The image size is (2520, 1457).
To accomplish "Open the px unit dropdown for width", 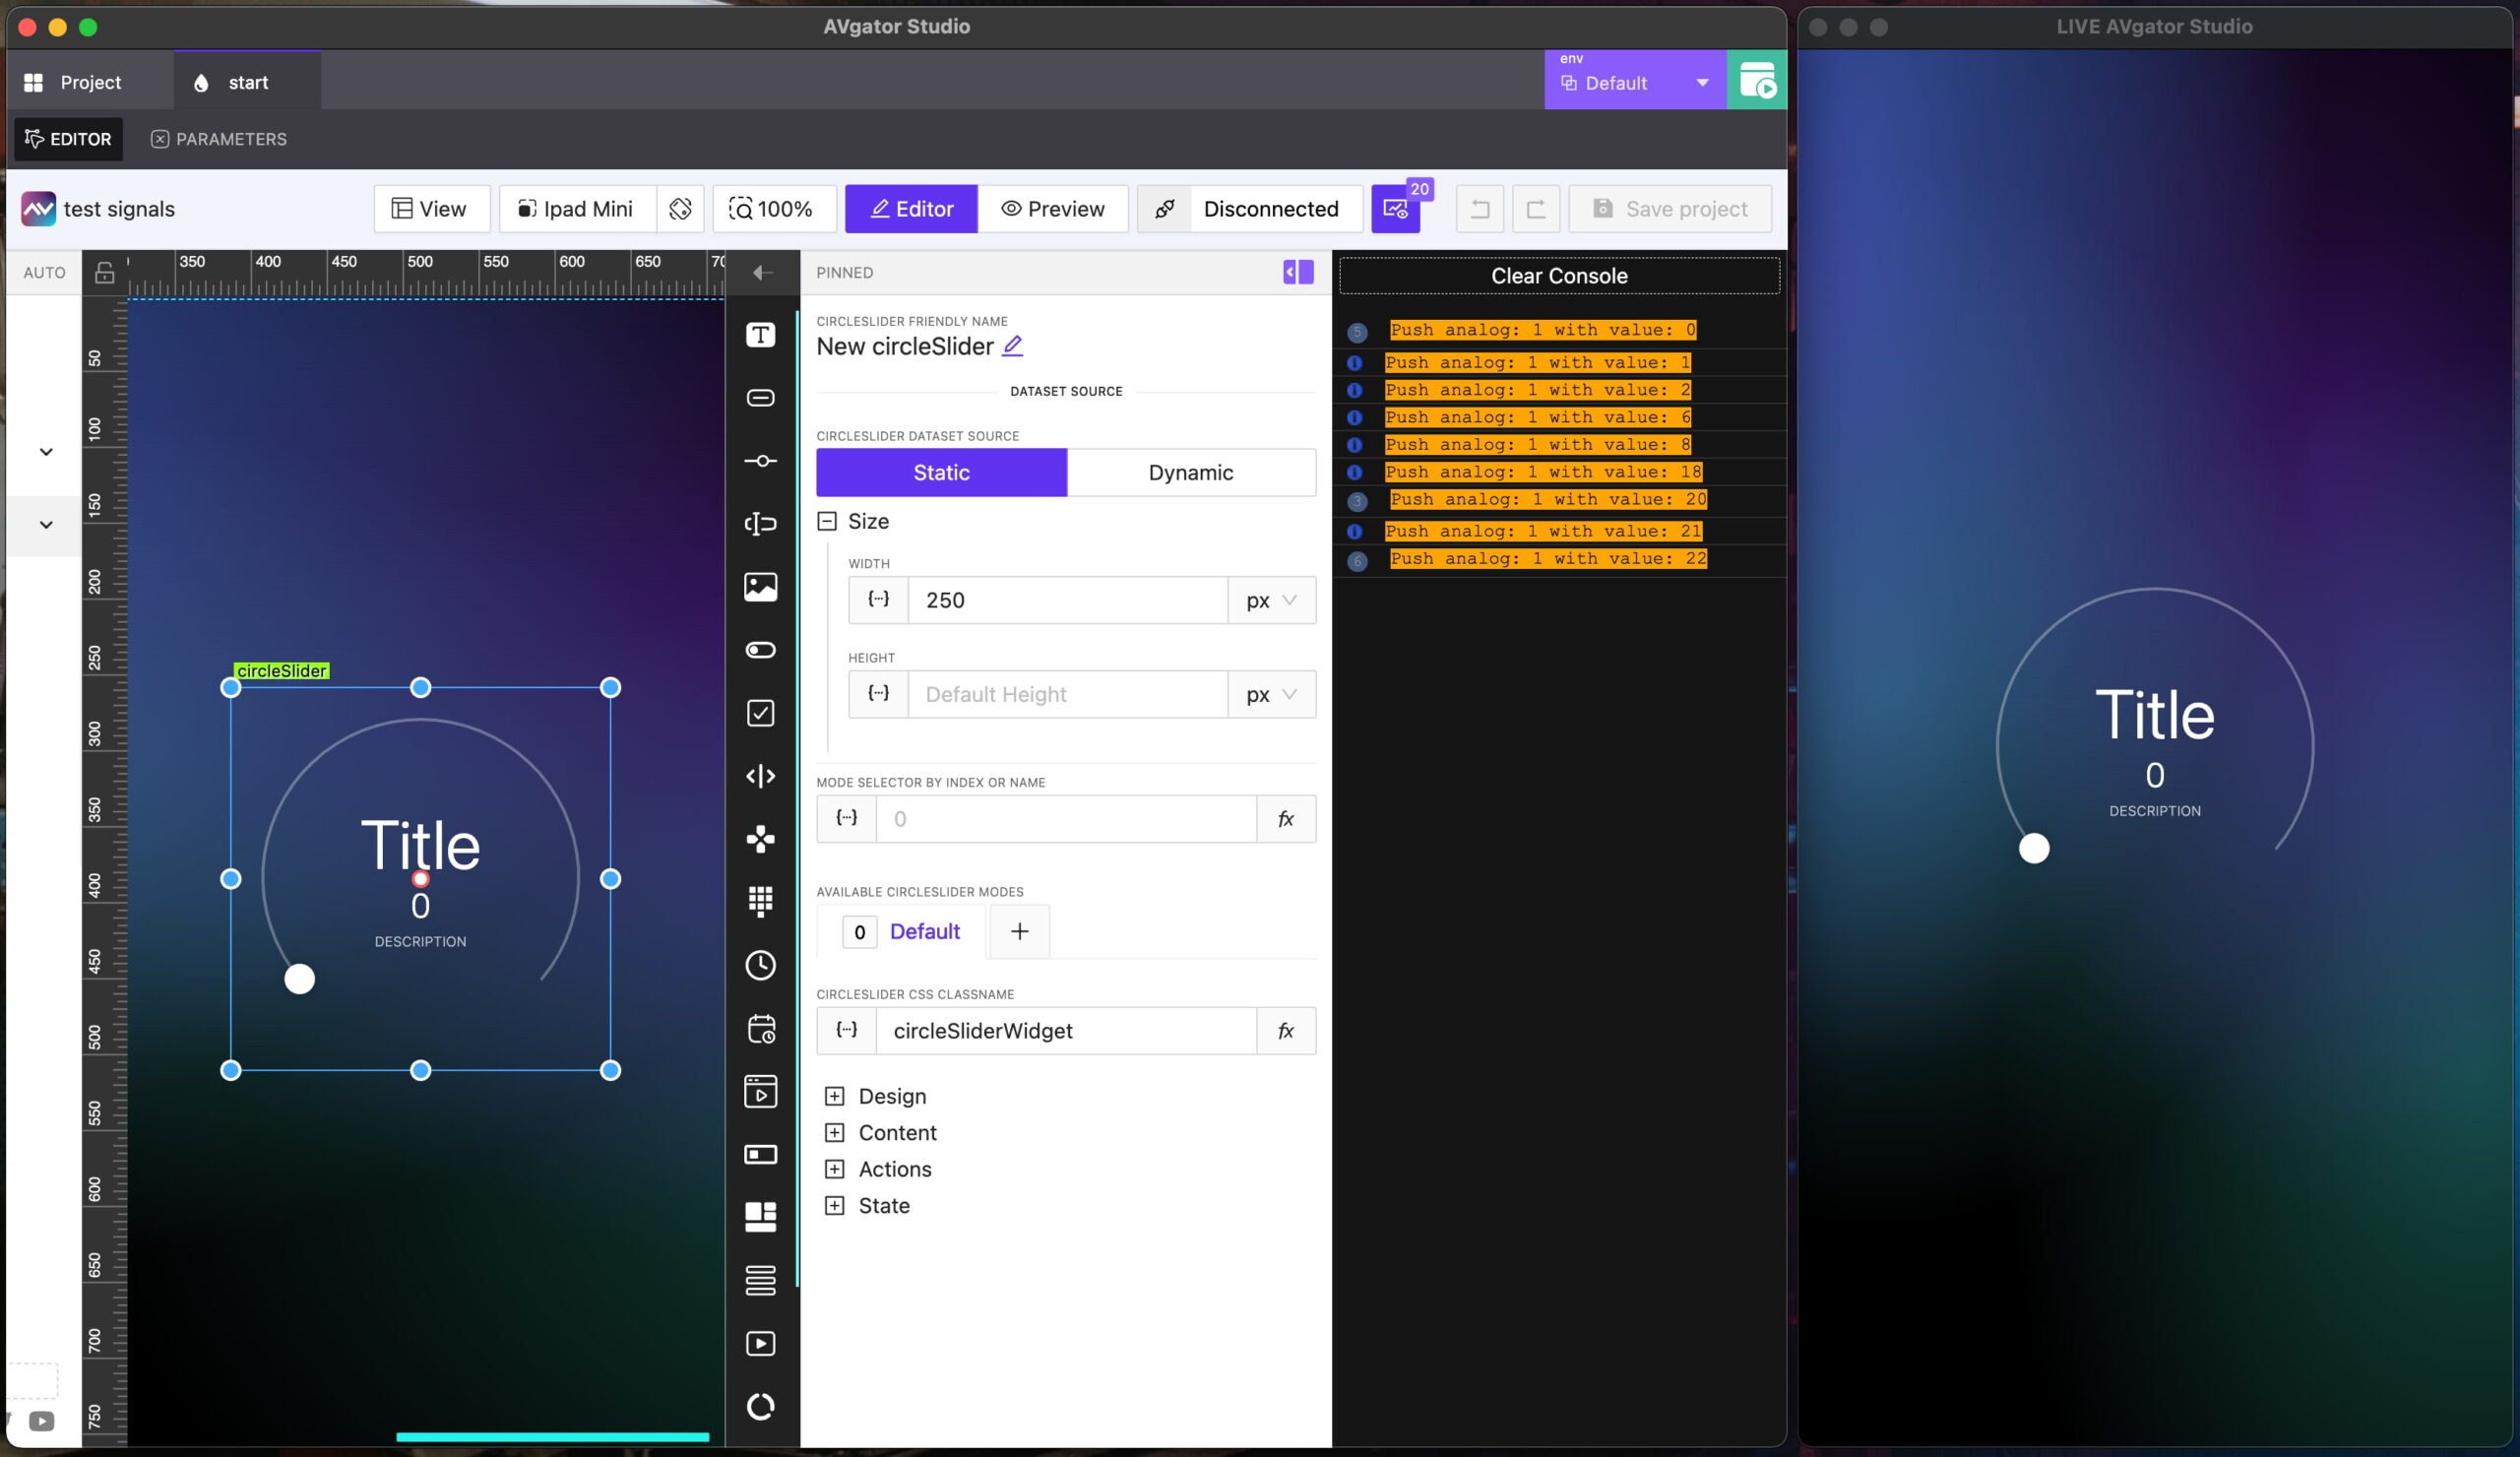I will tap(1271, 600).
